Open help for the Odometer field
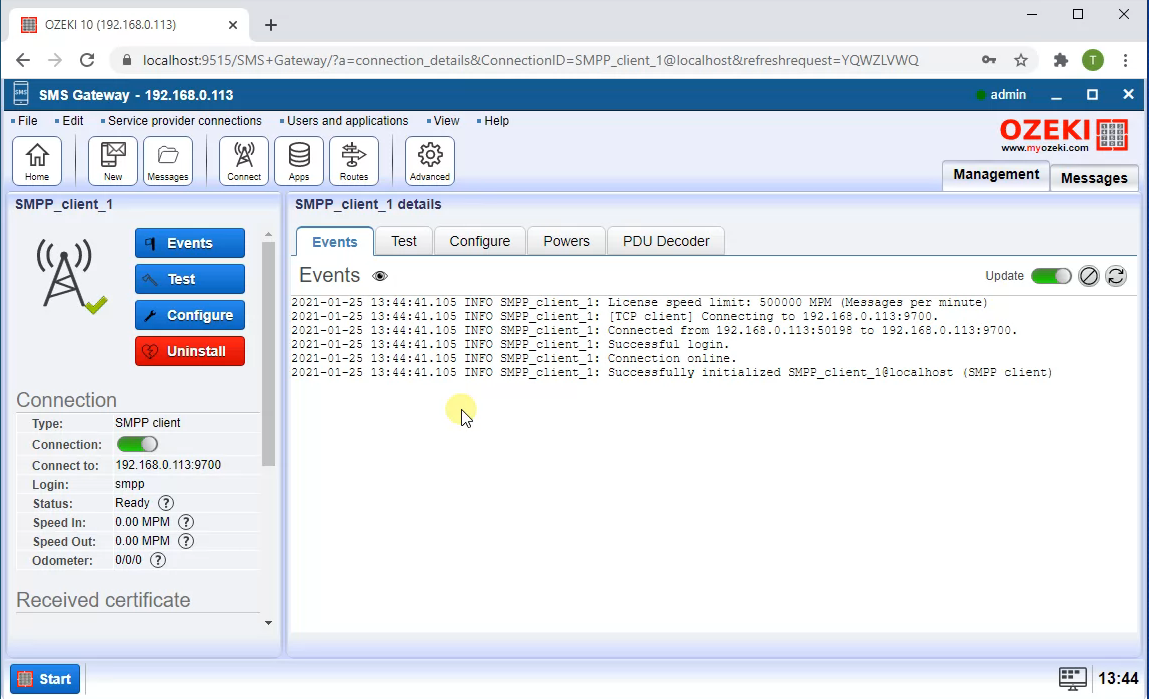This screenshot has height=699, width=1149. 158,561
